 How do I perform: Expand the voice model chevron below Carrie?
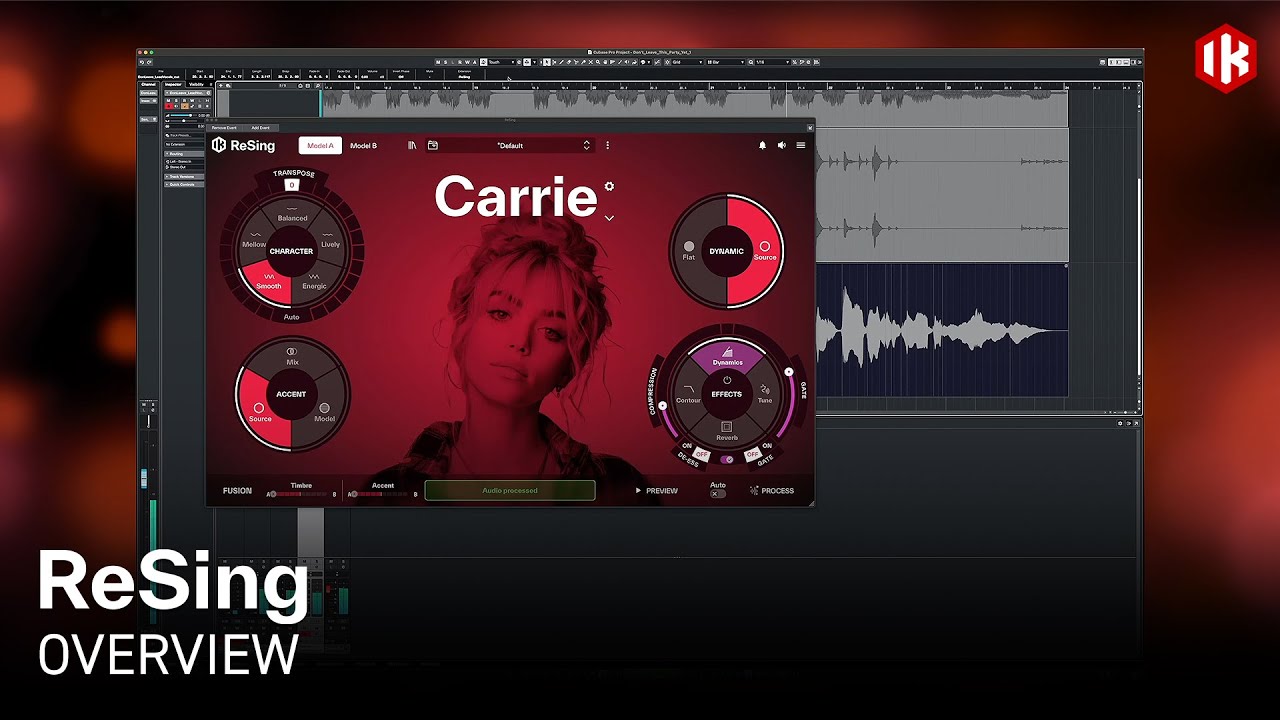[609, 217]
